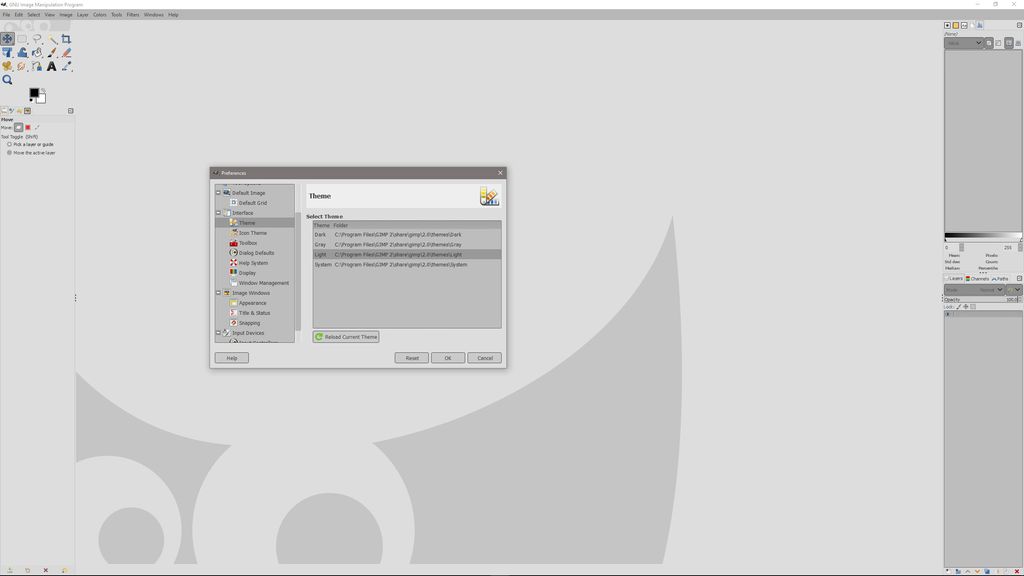Open the Filters menu

click(x=132, y=14)
